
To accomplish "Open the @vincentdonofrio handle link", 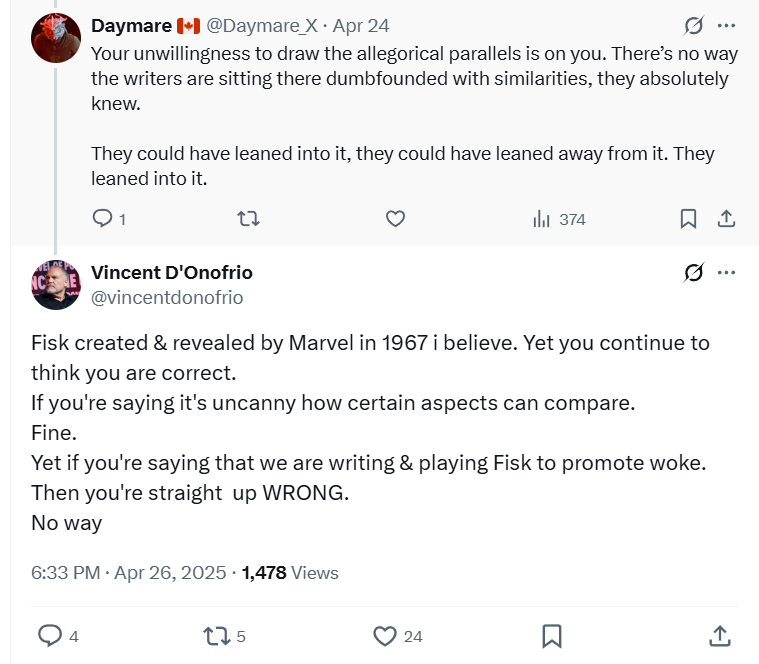I will click(167, 297).
